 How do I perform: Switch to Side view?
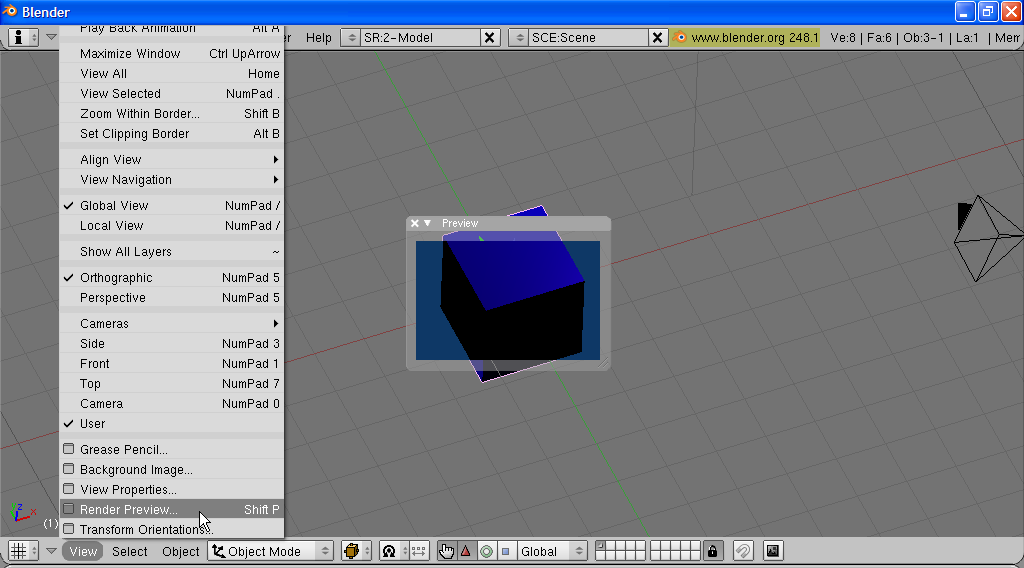[172, 344]
